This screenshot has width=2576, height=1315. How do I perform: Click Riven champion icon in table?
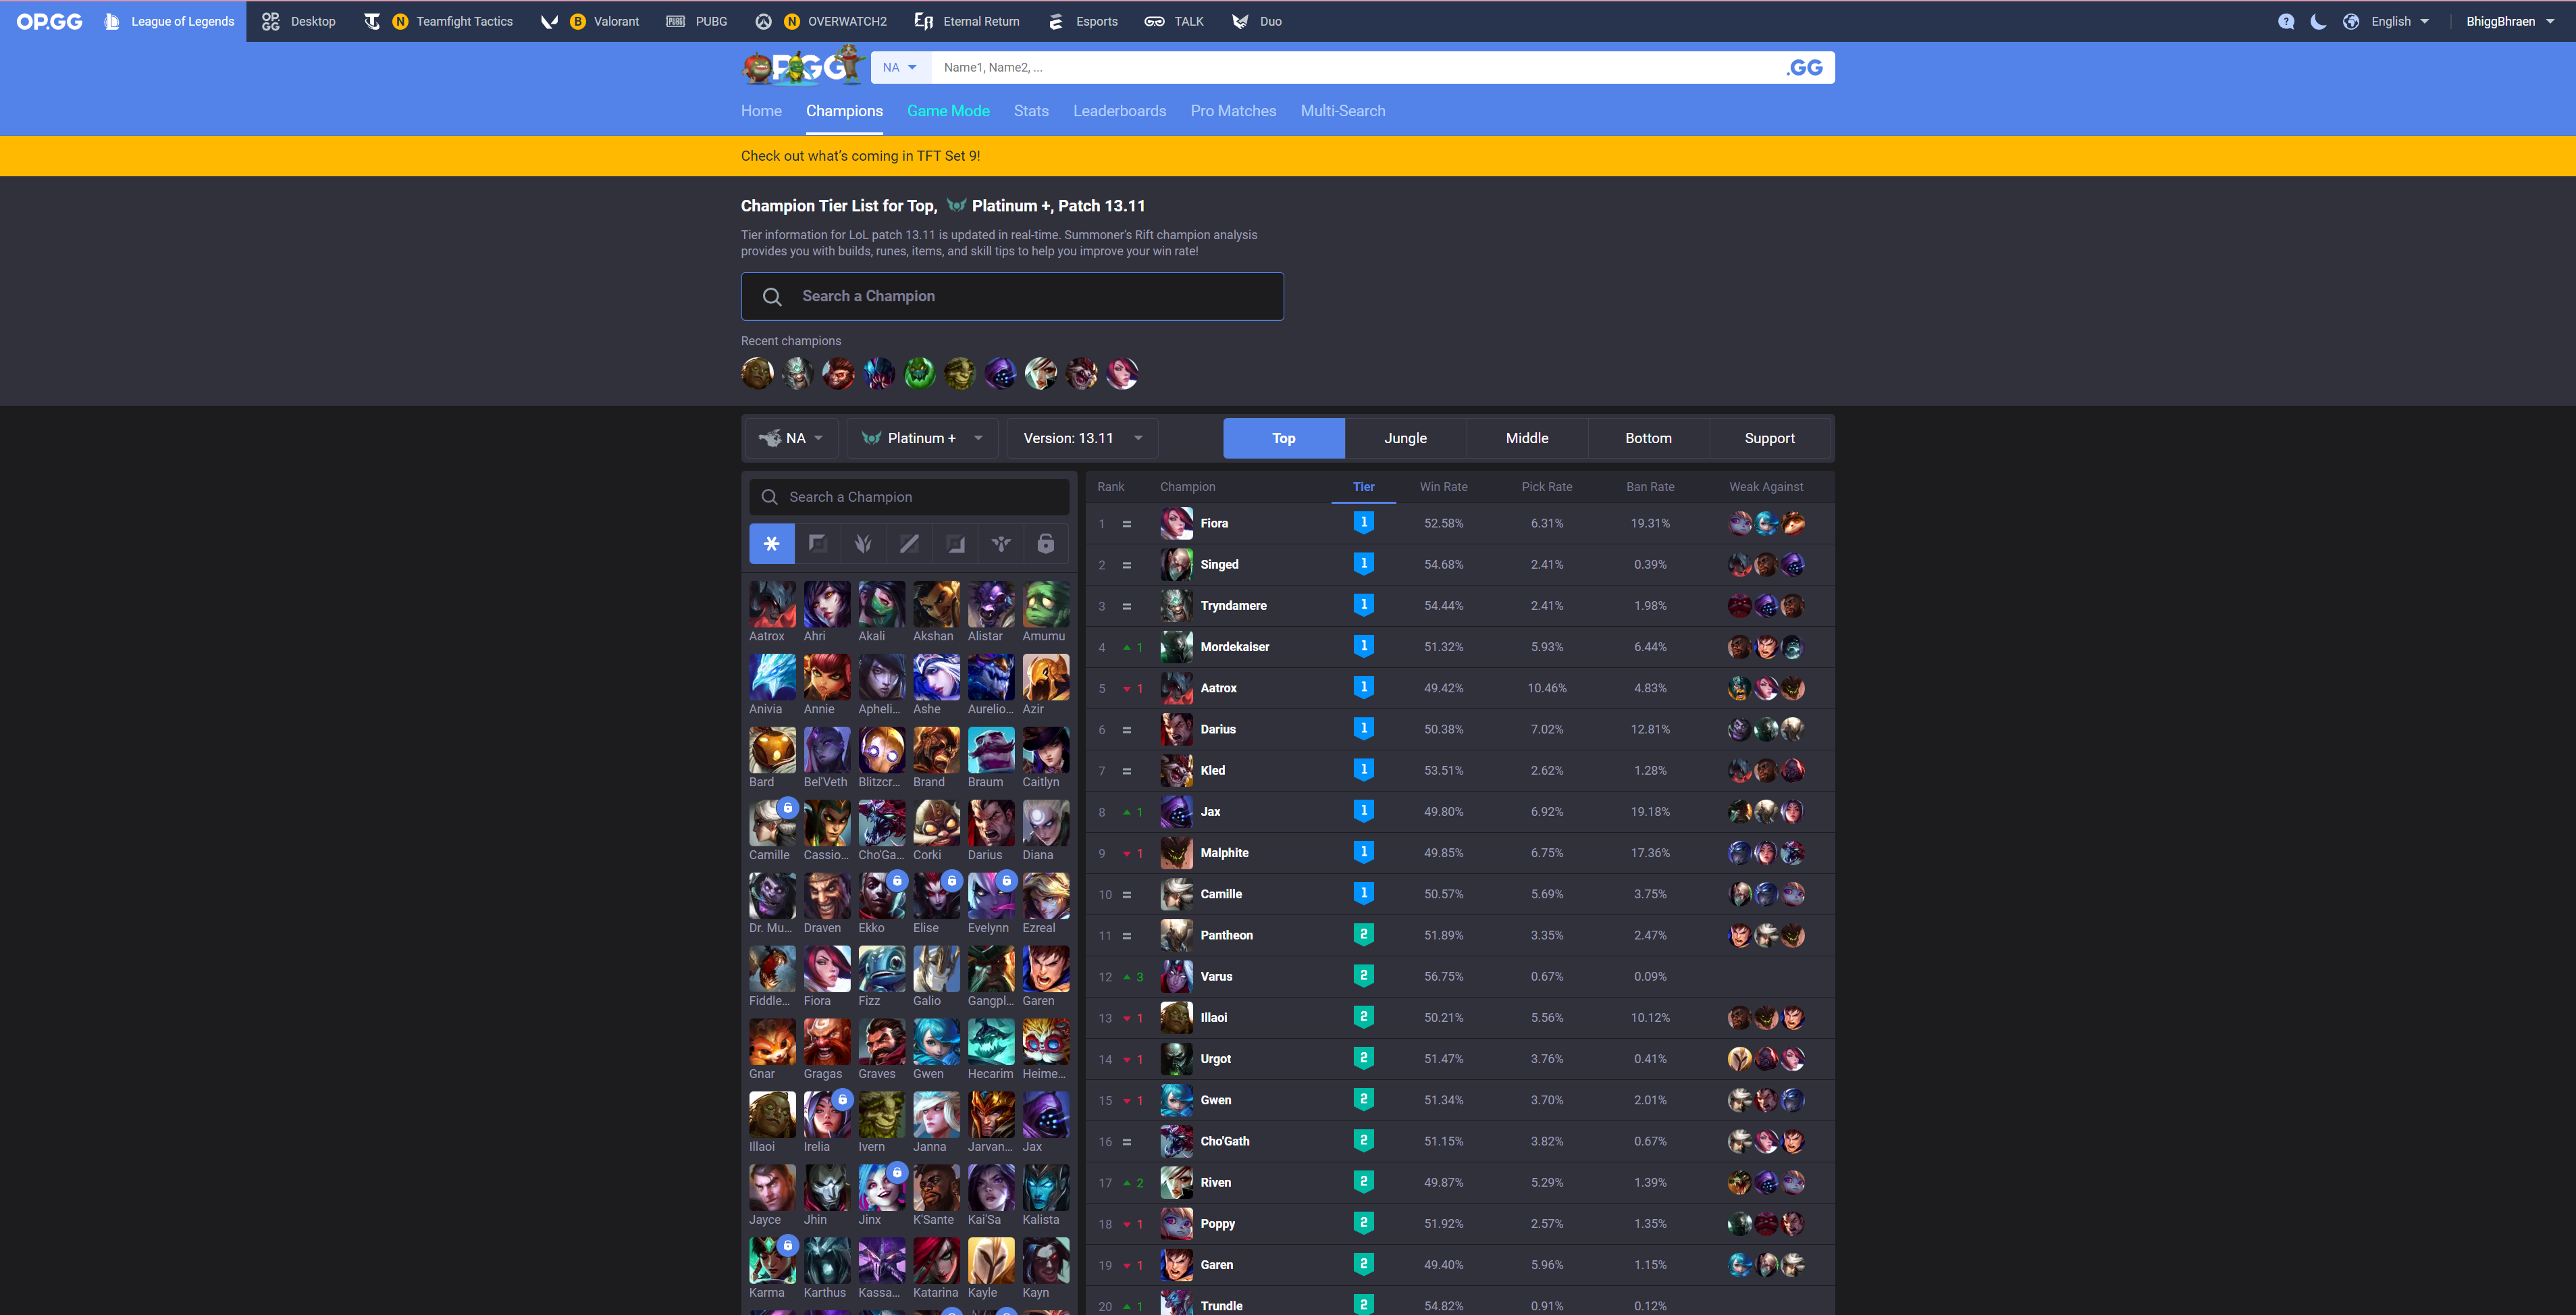click(x=1176, y=1182)
